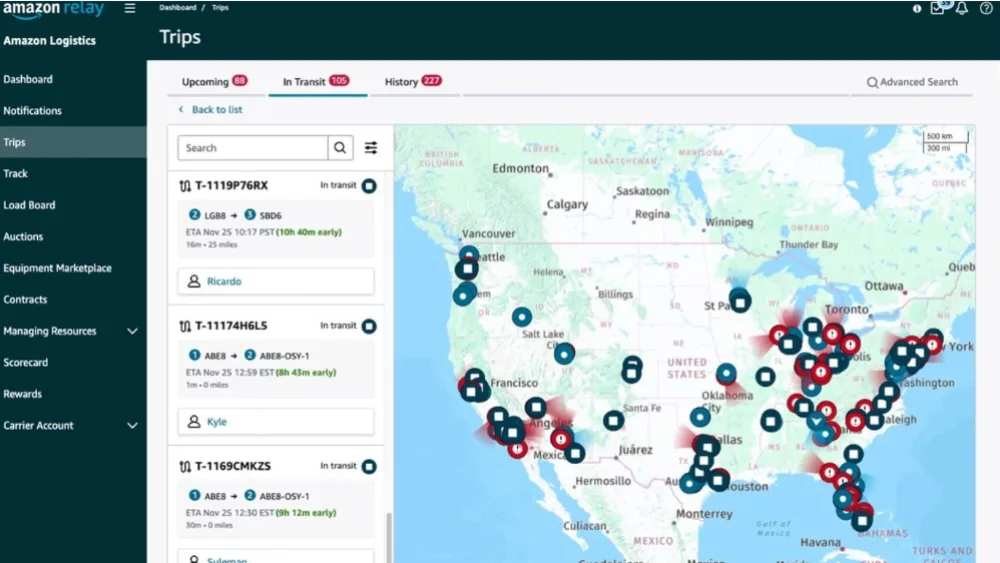Expand the Carrier Account chevron
This screenshot has width=1000, height=563.
pyautogui.click(x=132, y=425)
